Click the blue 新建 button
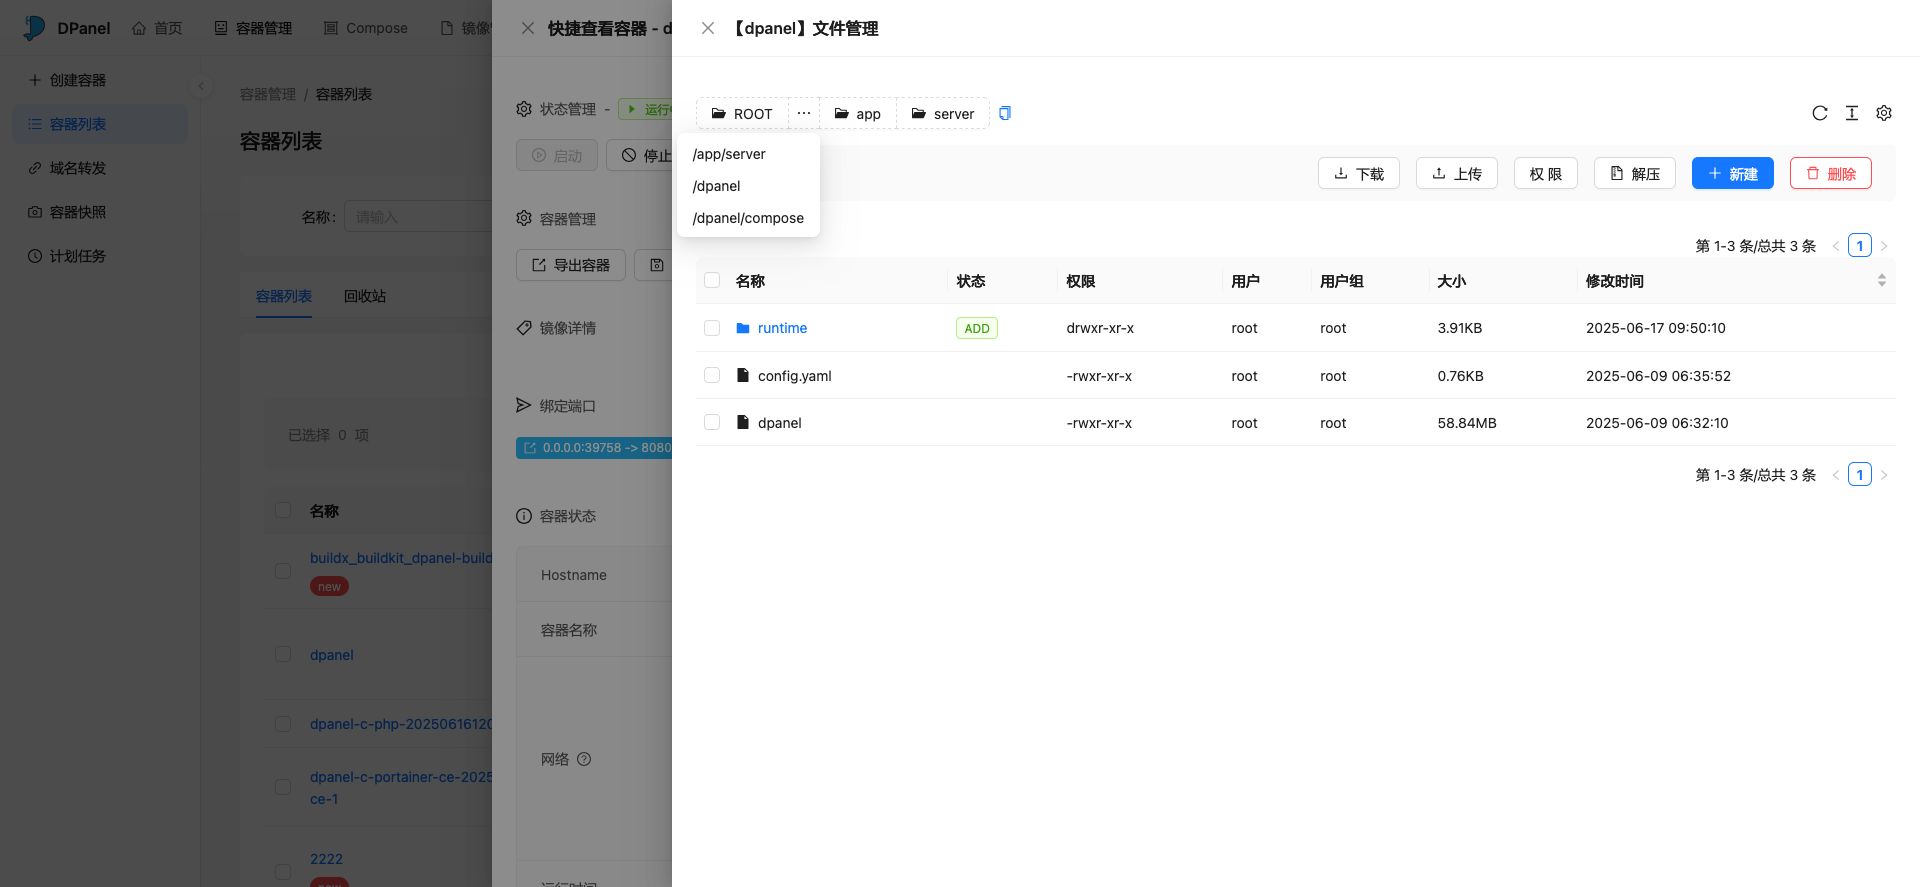1920x887 pixels. point(1732,173)
